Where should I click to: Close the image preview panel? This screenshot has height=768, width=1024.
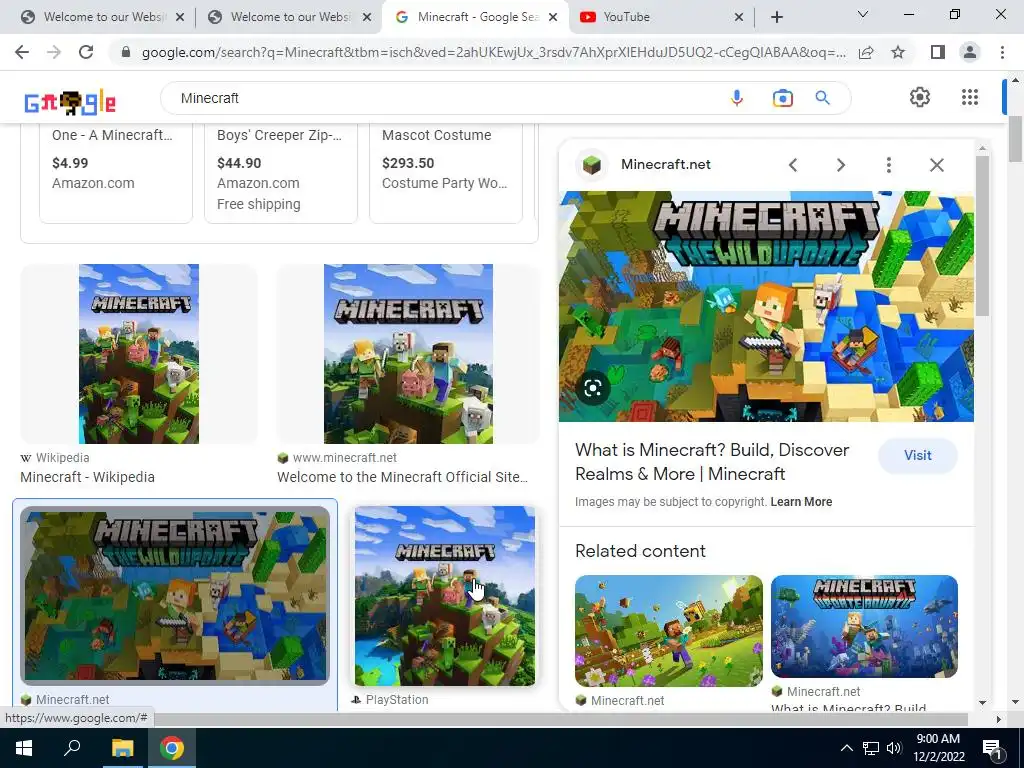[x=936, y=165]
